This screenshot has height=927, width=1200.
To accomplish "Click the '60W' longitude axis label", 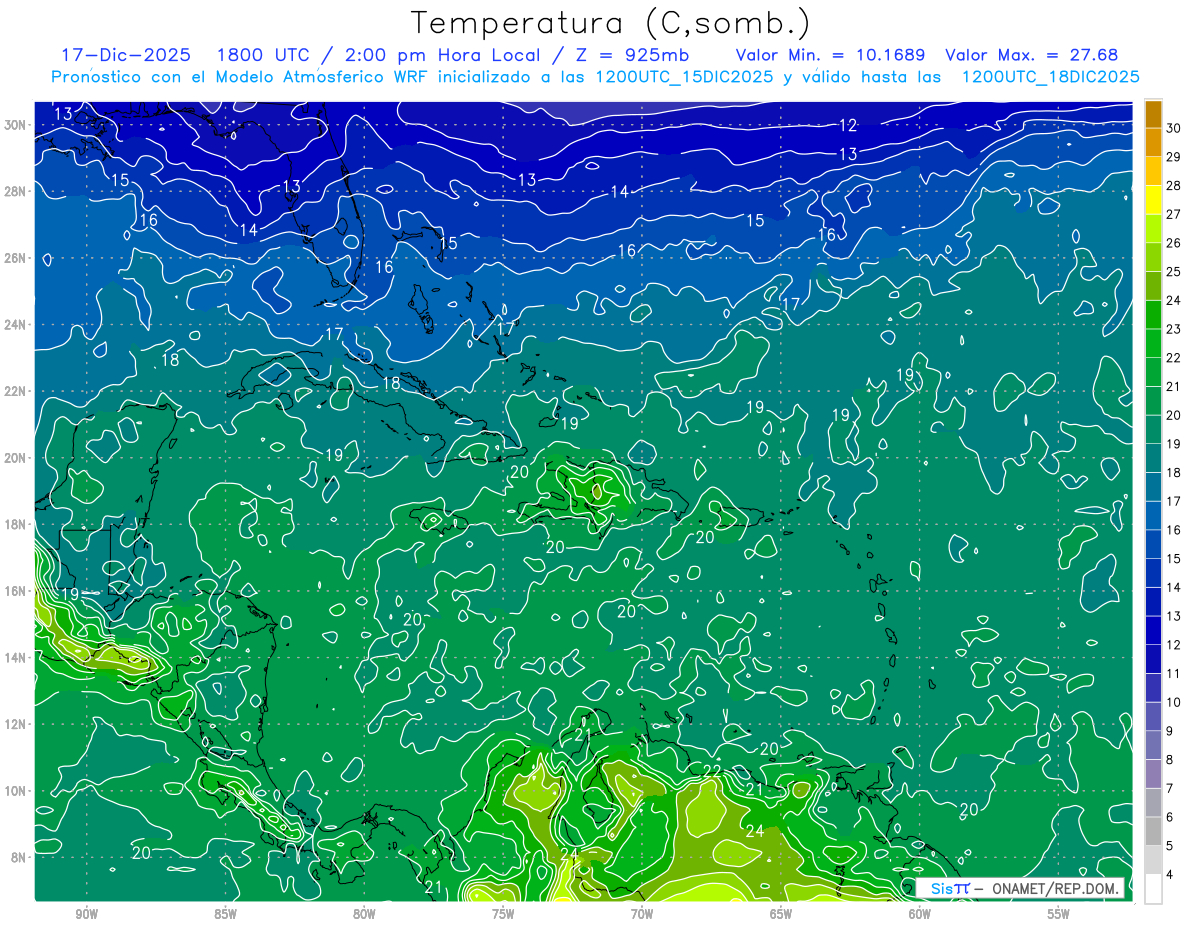I will pyautogui.click(x=920, y=914).
